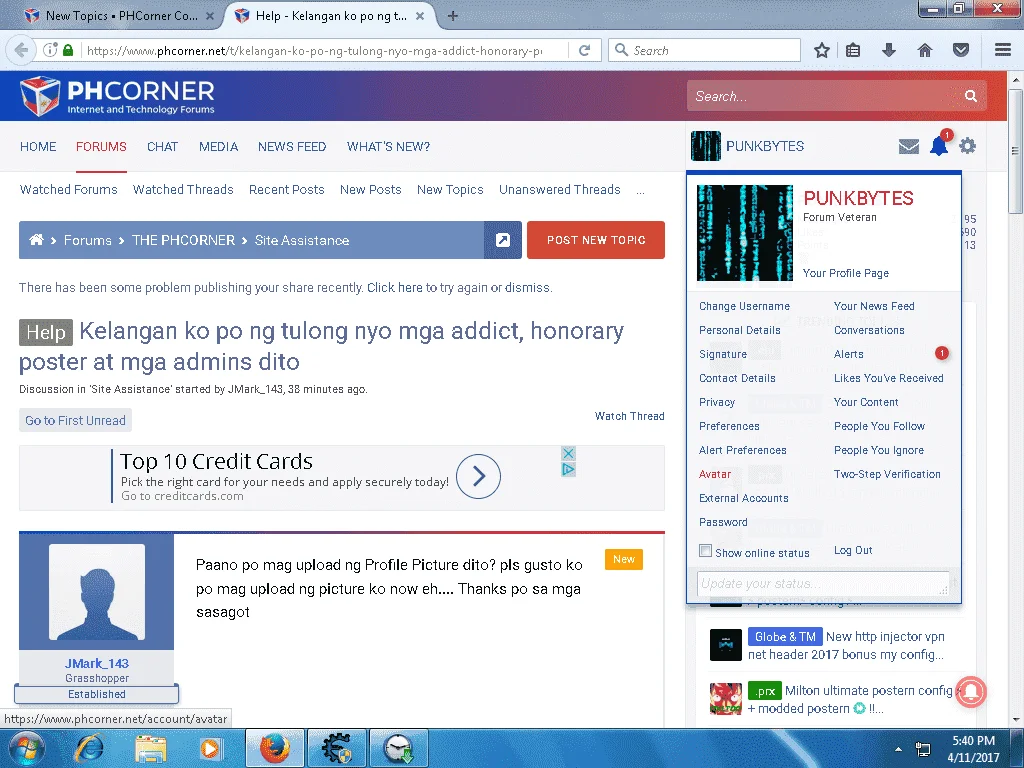The height and width of the screenshot is (768, 1024).
Task: Click Site Assistance breadcrumb
Action: (302, 240)
